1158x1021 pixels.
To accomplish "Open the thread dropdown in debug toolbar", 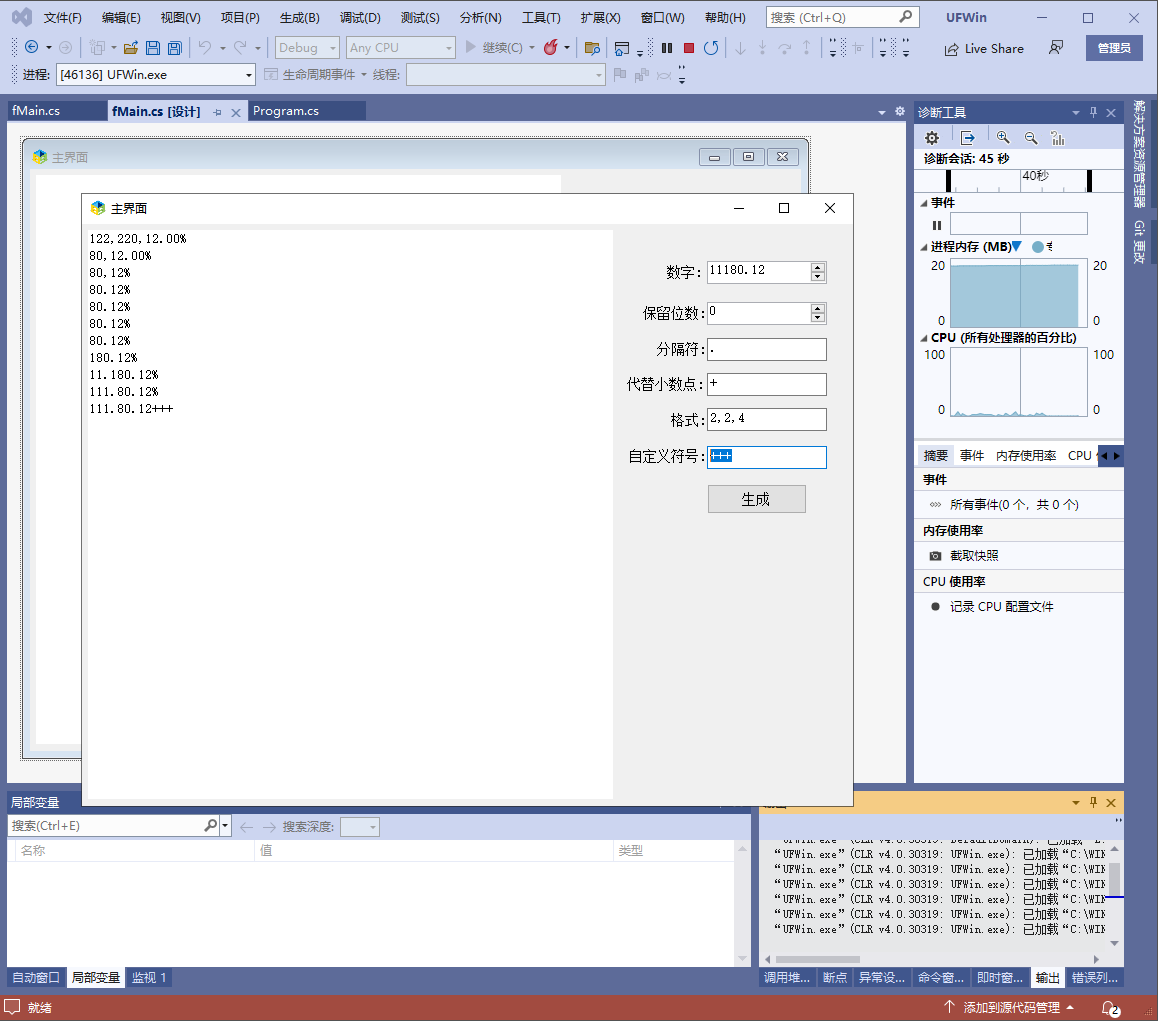I will coord(506,75).
